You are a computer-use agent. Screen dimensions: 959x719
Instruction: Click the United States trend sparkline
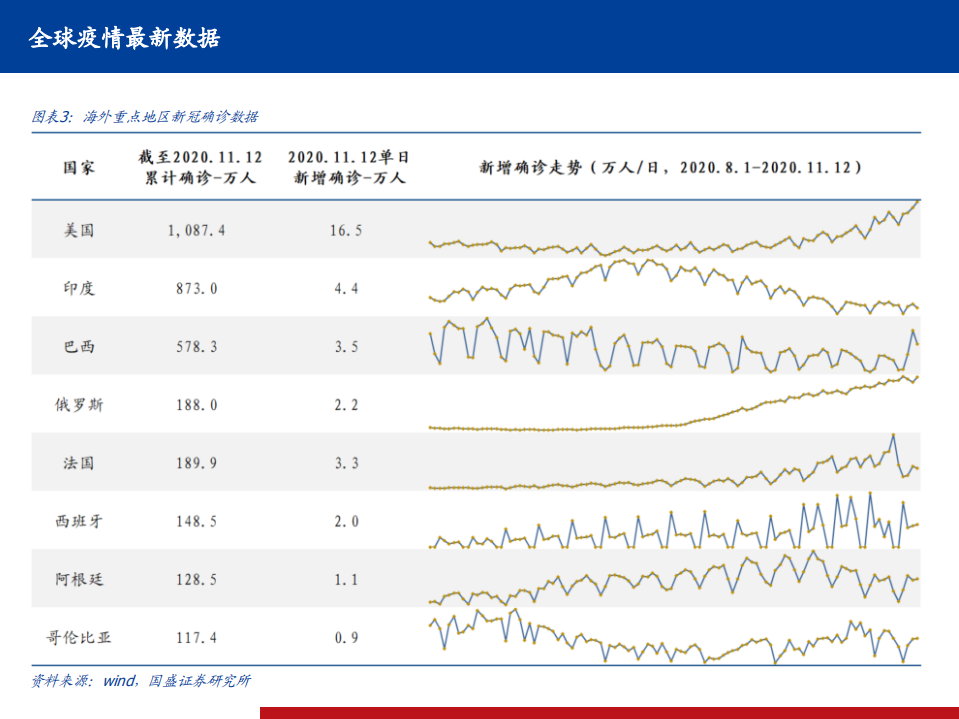[x=673, y=232]
